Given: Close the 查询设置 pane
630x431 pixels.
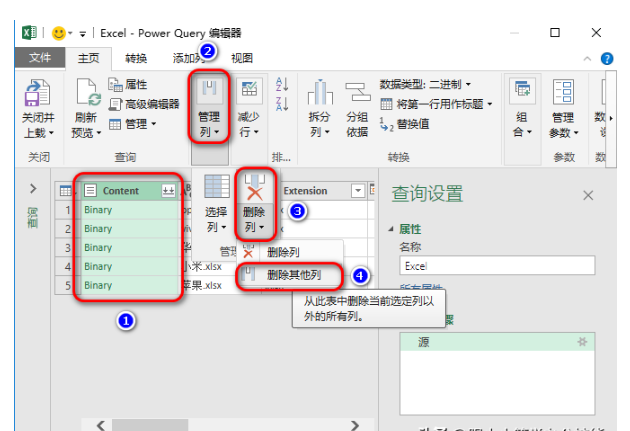Looking at the screenshot, I should tap(588, 196).
